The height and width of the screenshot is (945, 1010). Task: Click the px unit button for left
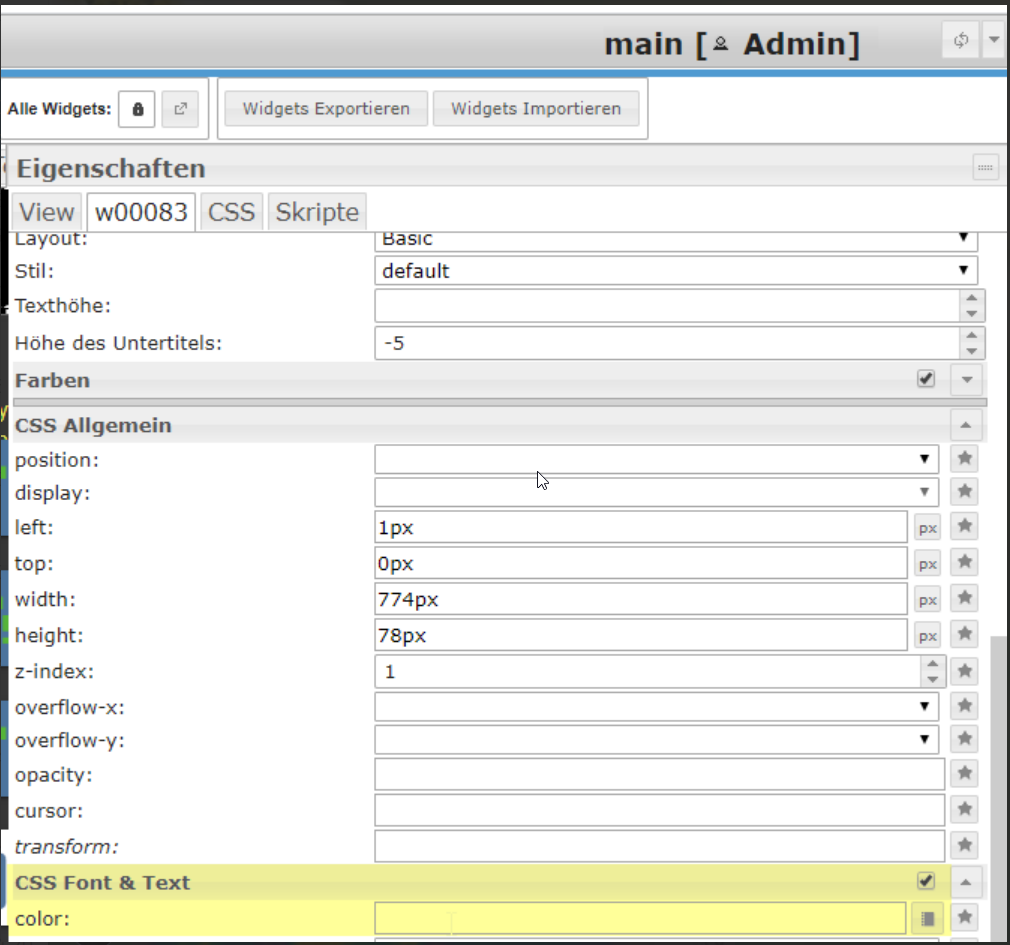click(x=928, y=528)
